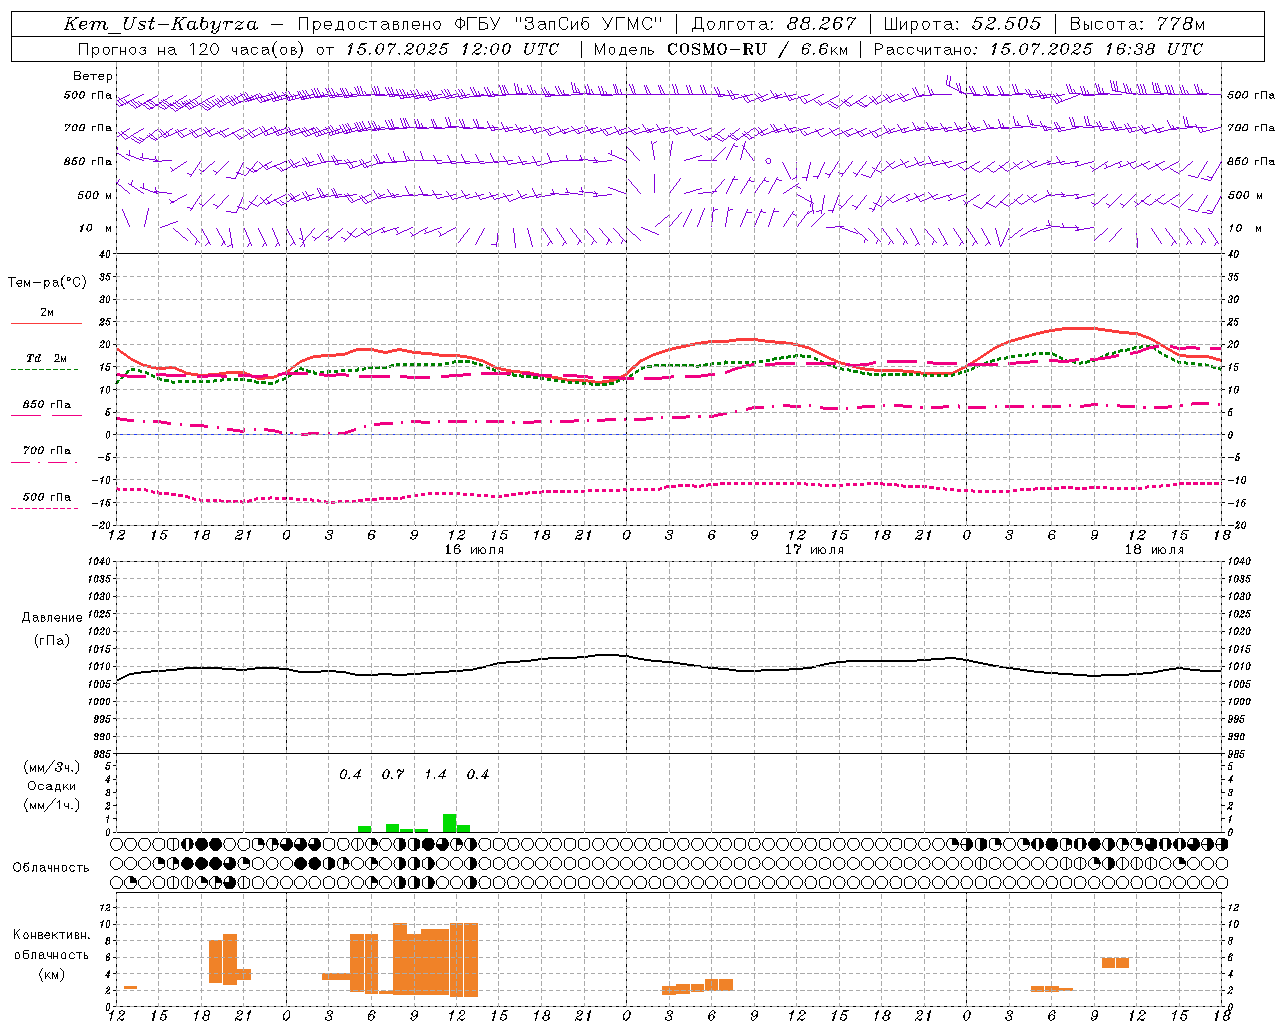Screen dimensions: 1280x1024
Task: Click the 700 гПа temperature legend entry
Action: [46, 451]
